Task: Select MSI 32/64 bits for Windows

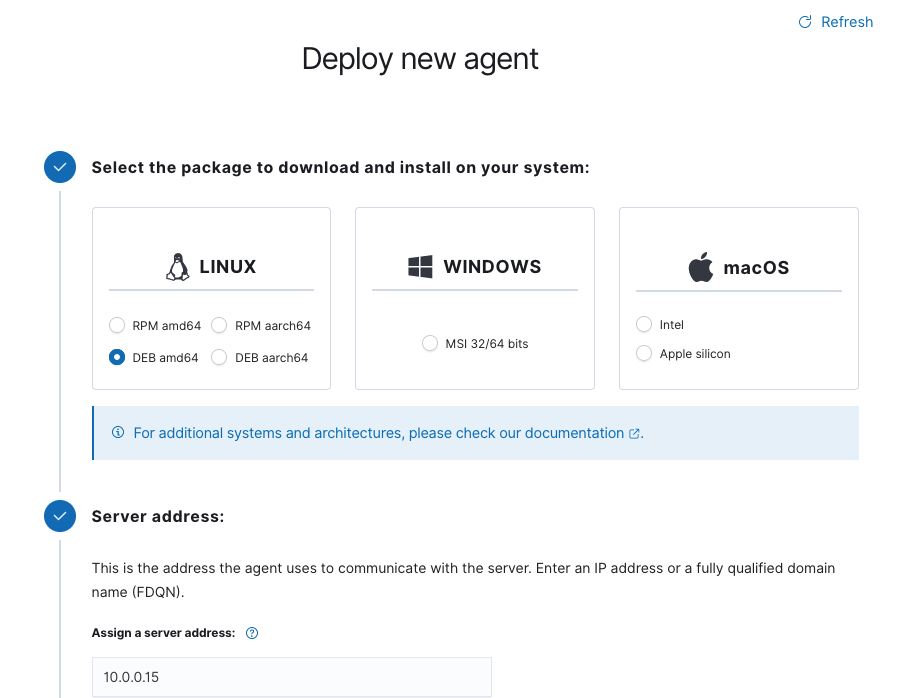Action: (x=430, y=343)
